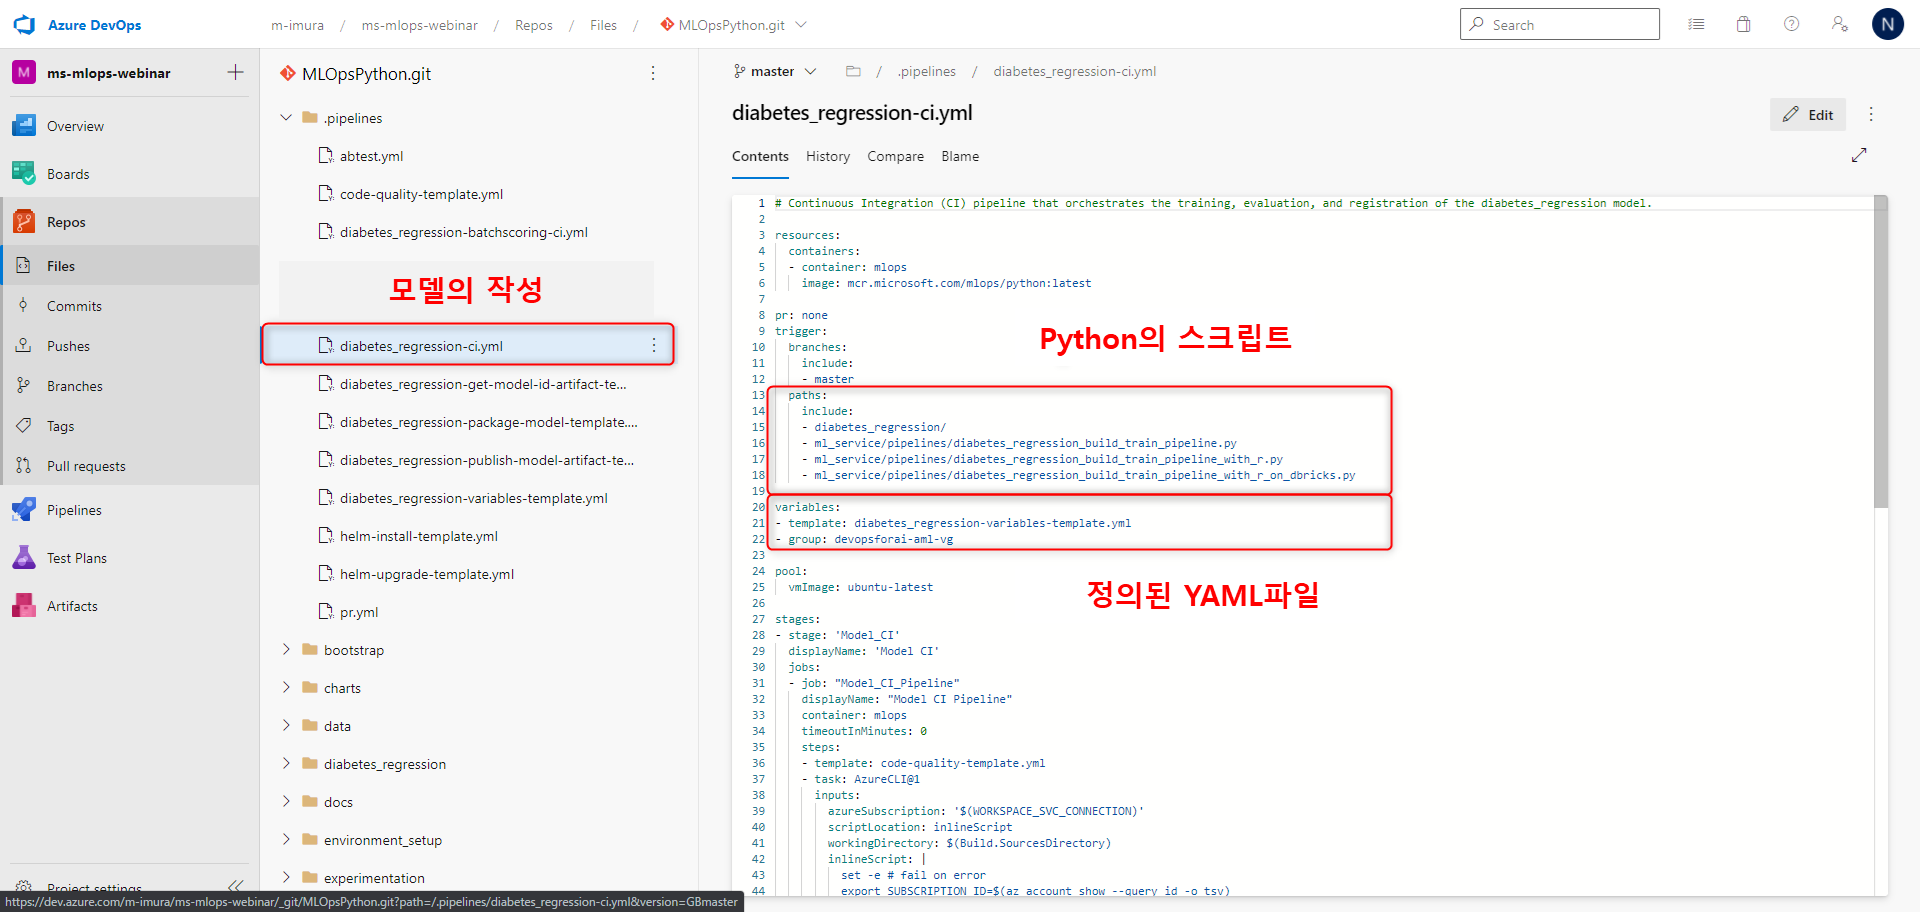Viewport: 1920px width, 912px height.
Task: Open the N user profile avatar
Action: (x=1887, y=24)
